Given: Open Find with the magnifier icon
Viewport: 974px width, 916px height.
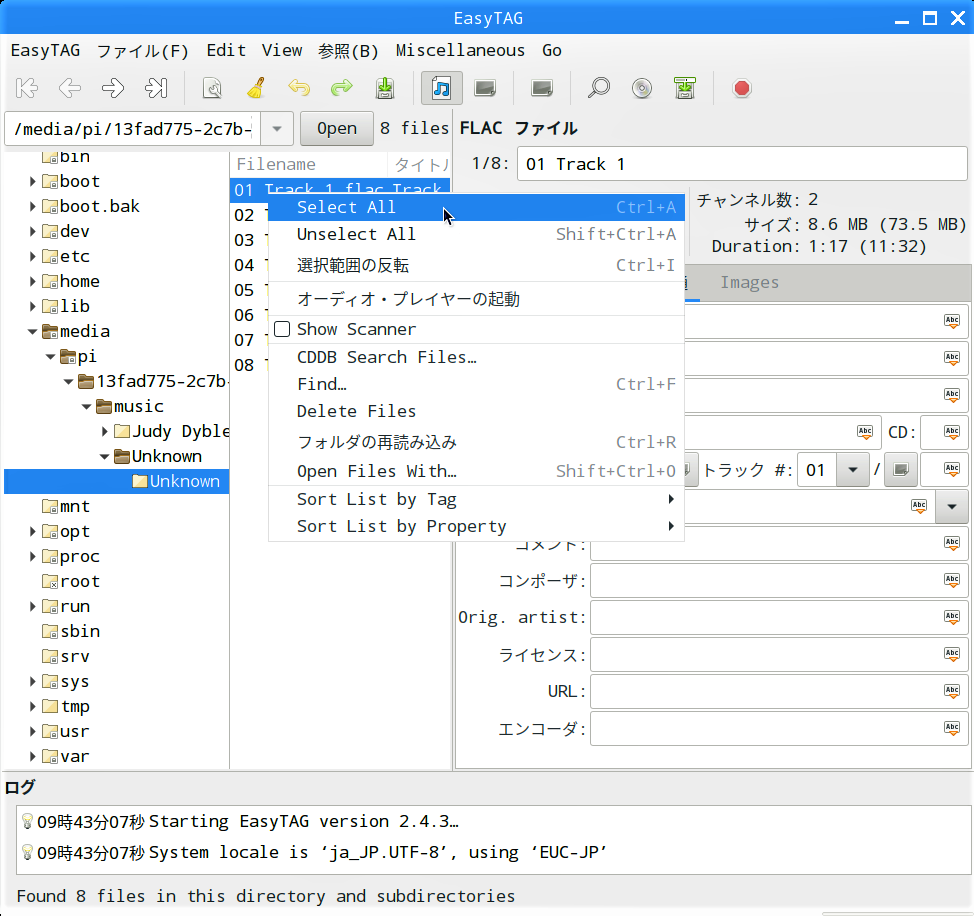Looking at the screenshot, I should (x=599, y=88).
